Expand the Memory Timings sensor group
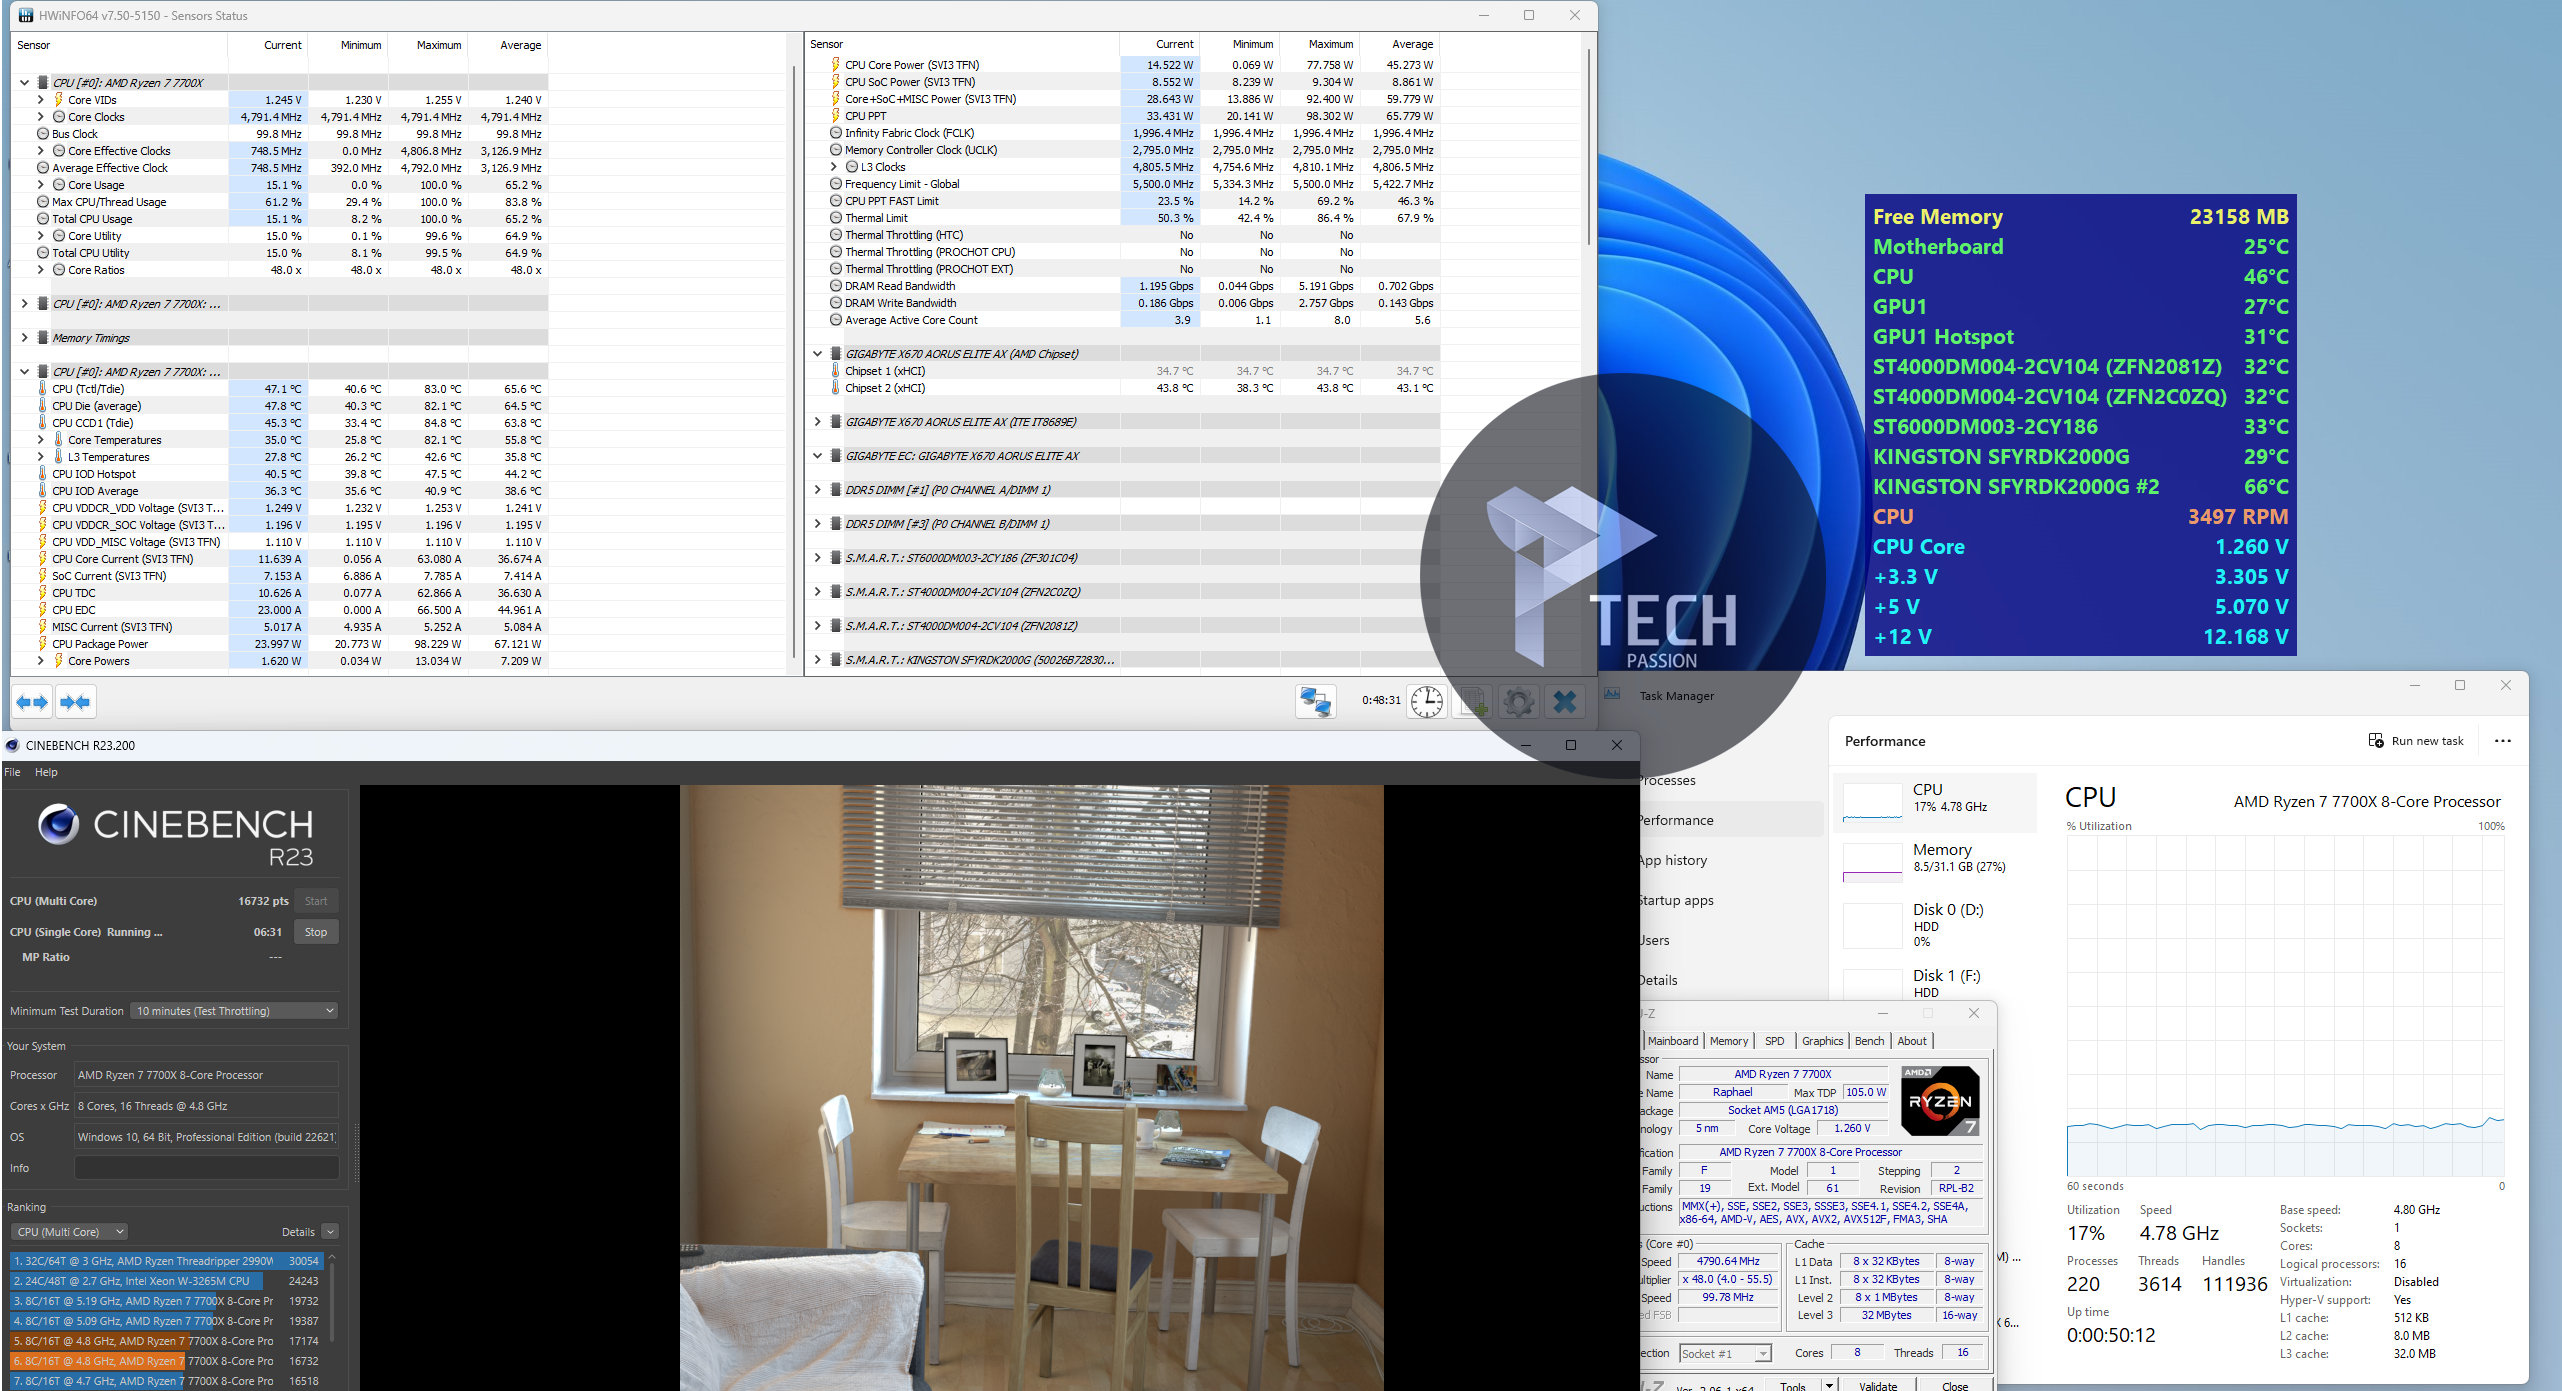 (x=24, y=338)
